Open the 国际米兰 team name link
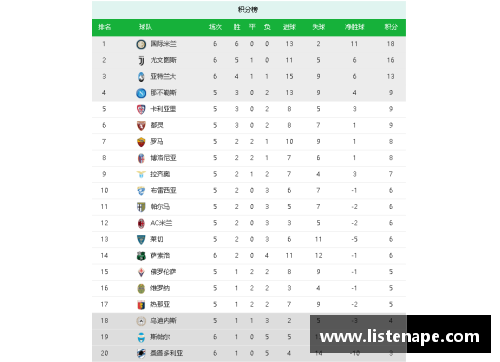The height and width of the screenshot is (362, 500). pos(163,44)
